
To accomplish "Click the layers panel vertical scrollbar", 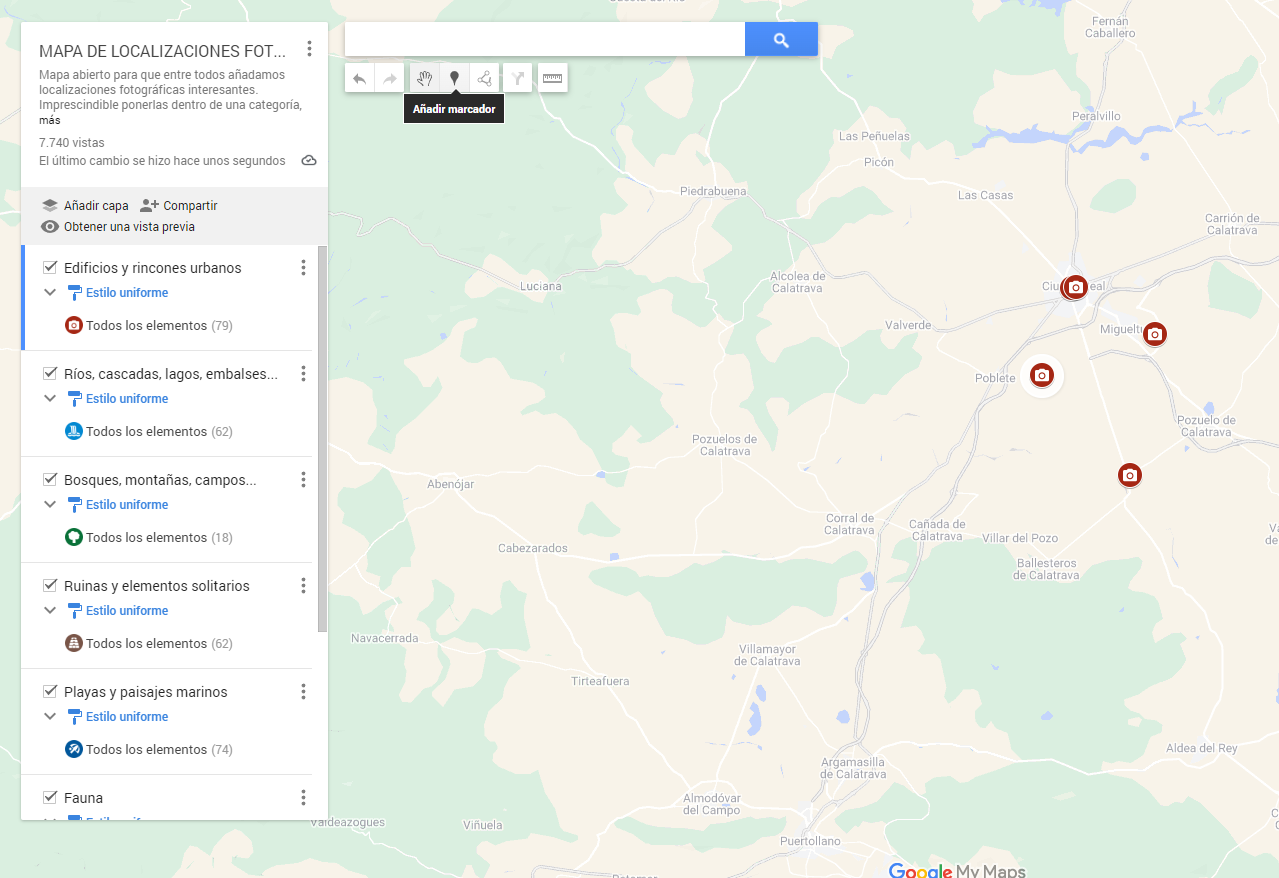I will tap(322, 438).
